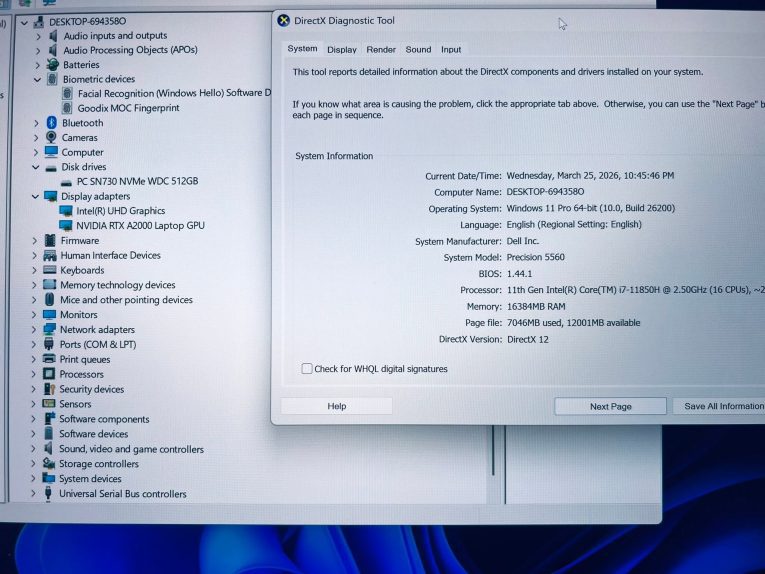The width and height of the screenshot is (765, 574).
Task: Collapse the Display adapters branch
Action: coord(35,196)
